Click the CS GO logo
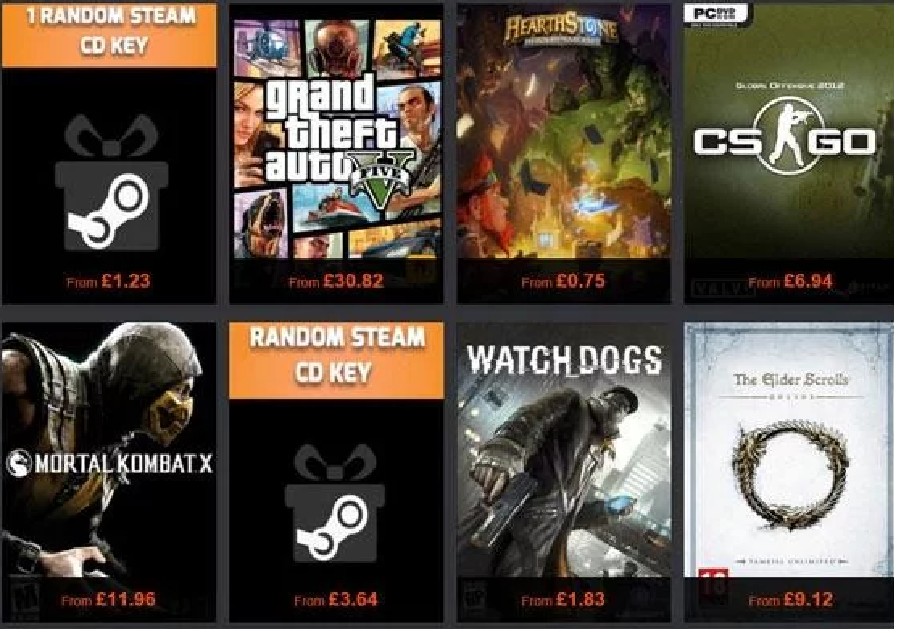This screenshot has height=633, width=897. (x=784, y=137)
